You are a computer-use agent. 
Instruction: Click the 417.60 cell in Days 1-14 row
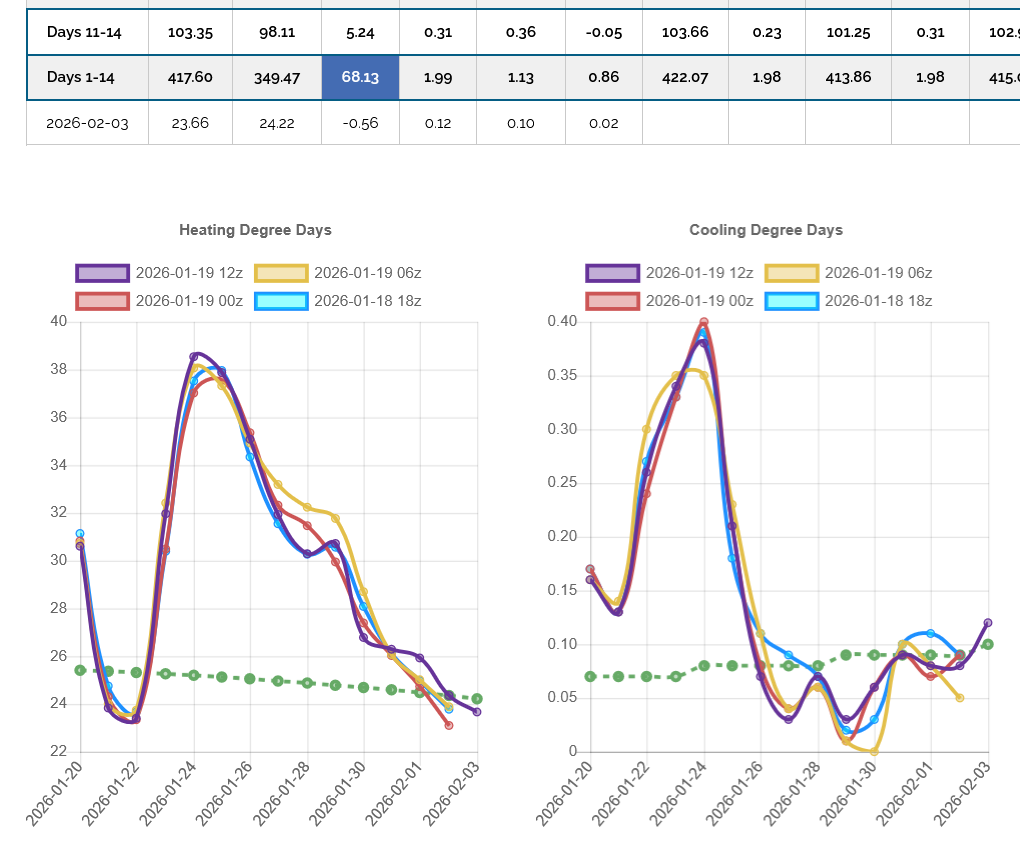(x=190, y=77)
